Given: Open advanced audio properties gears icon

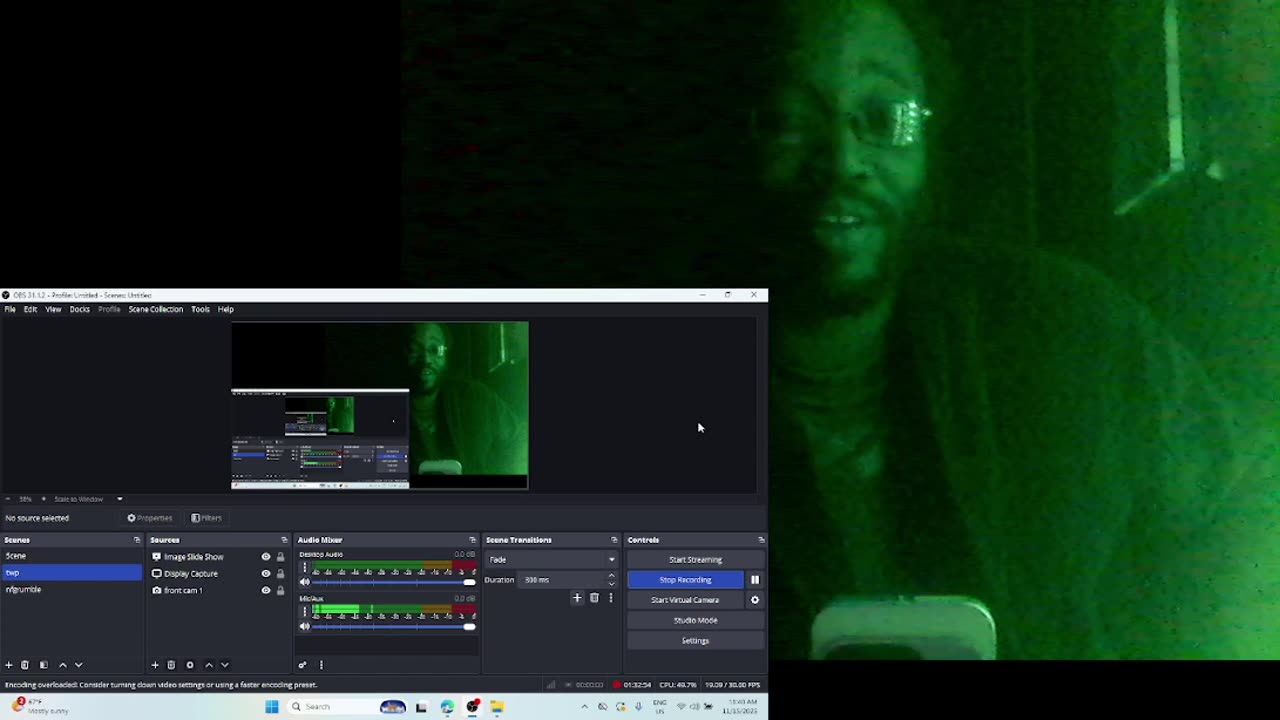Looking at the screenshot, I should tap(302, 665).
